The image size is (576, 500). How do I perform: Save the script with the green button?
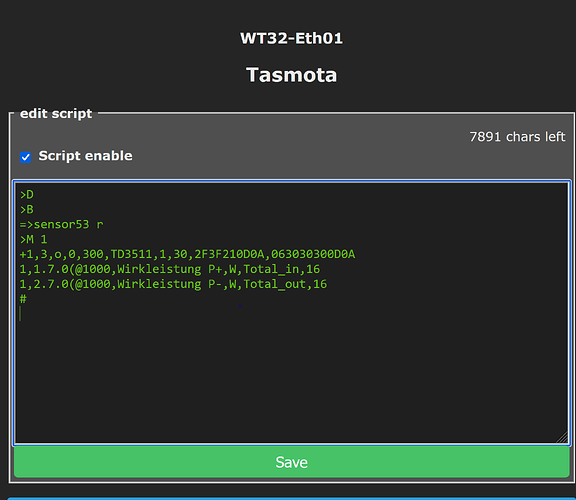(291, 462)
